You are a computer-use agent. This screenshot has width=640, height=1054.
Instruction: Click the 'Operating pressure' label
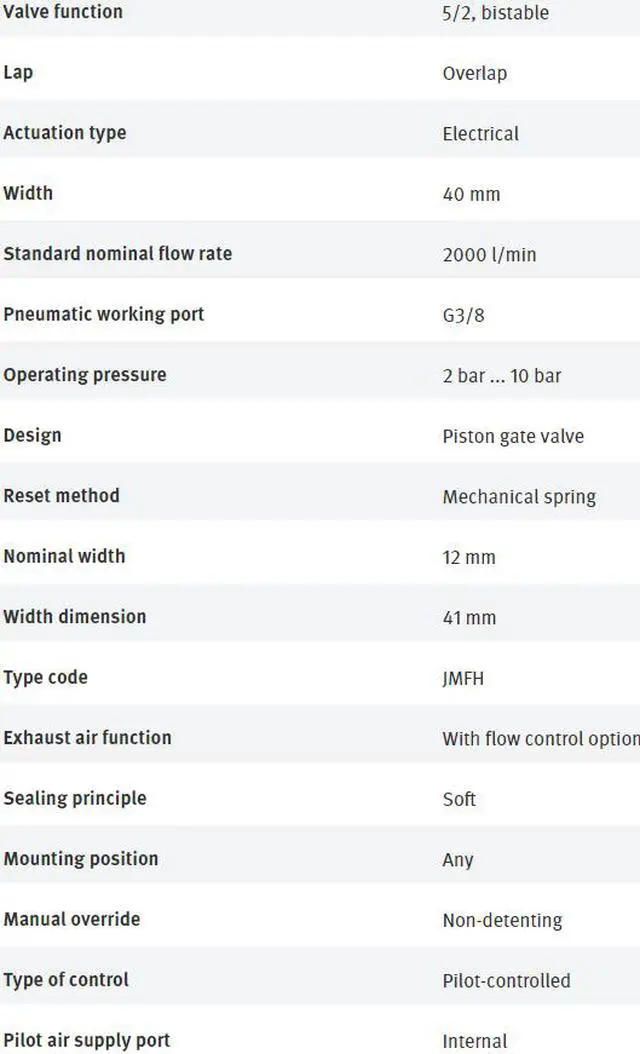pos(85,375)
